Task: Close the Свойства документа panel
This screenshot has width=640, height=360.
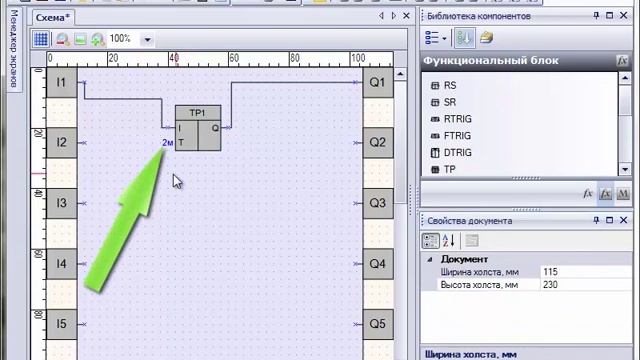Action: click(623, 220)
